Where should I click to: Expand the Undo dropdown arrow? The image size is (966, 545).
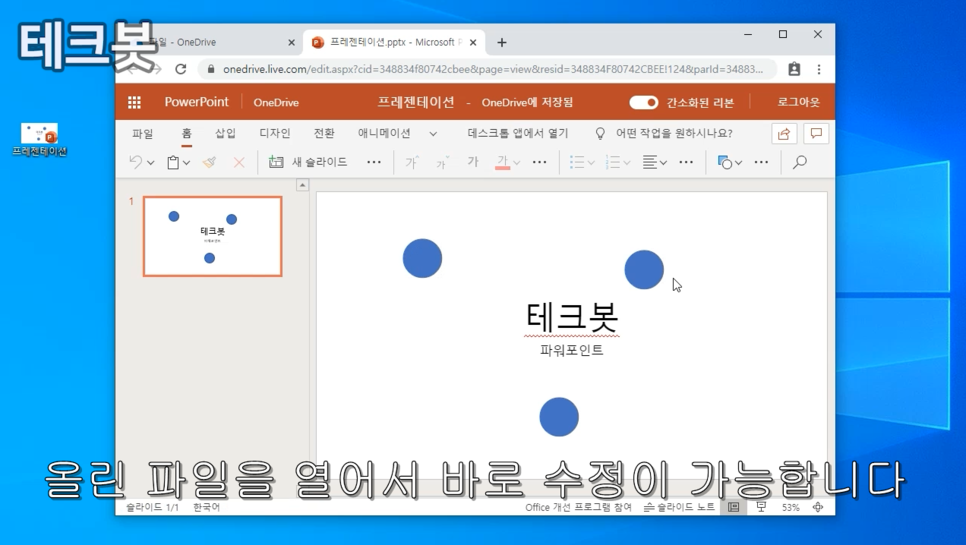tap(151, 163)
